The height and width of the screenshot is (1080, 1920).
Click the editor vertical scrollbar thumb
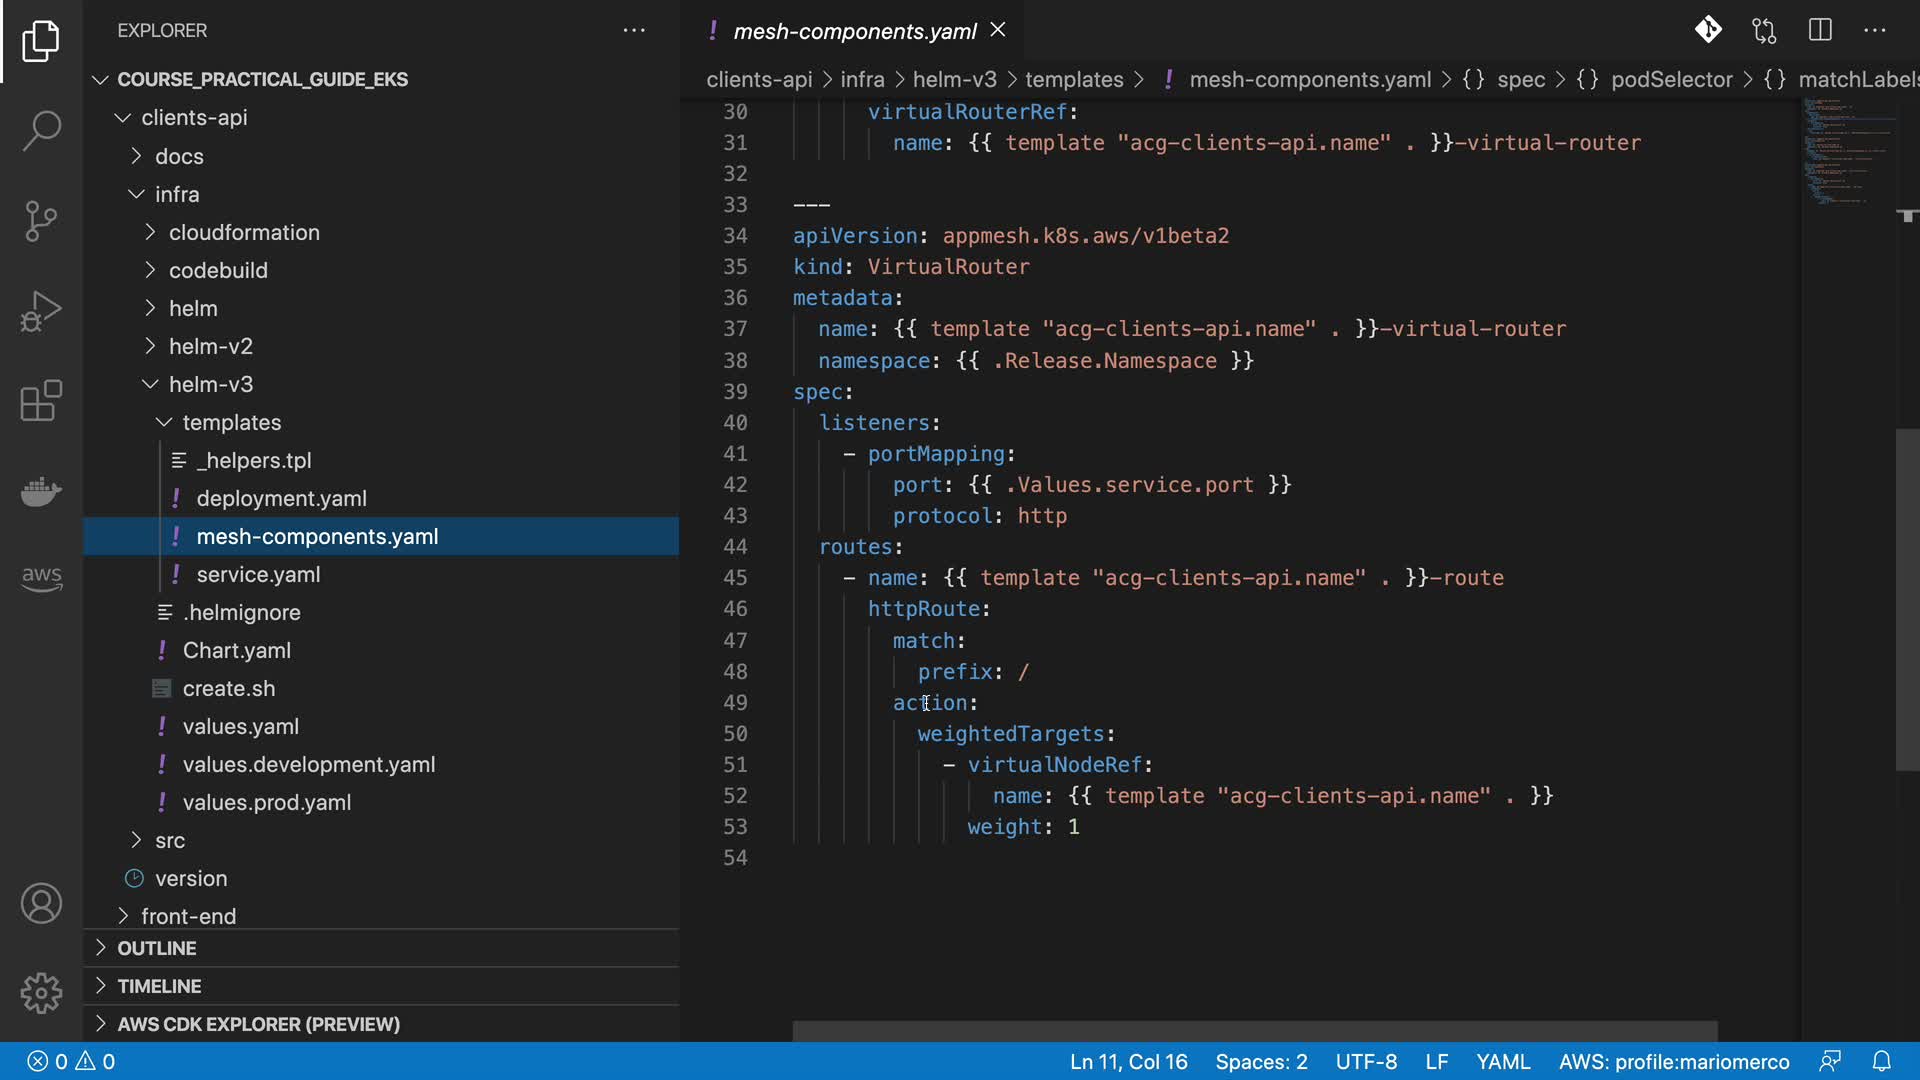point(1907,600)
